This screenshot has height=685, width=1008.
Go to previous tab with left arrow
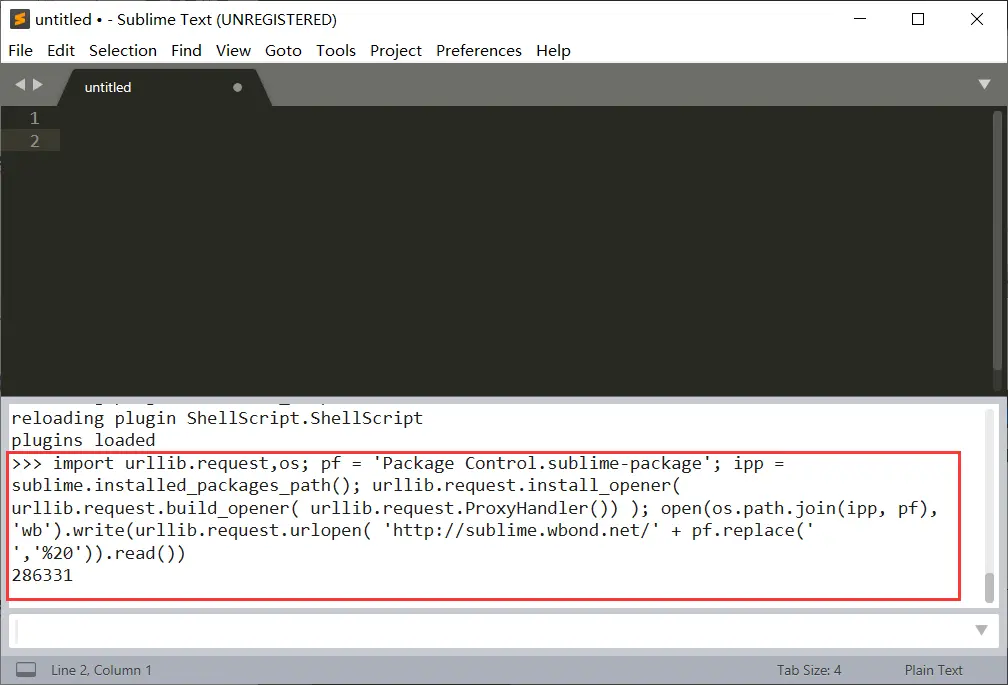[x=20, y=84]
